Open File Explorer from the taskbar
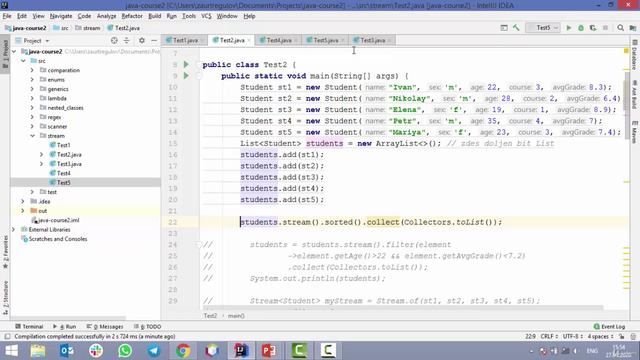Screen dimensions: 640x360 coord(38,351)
